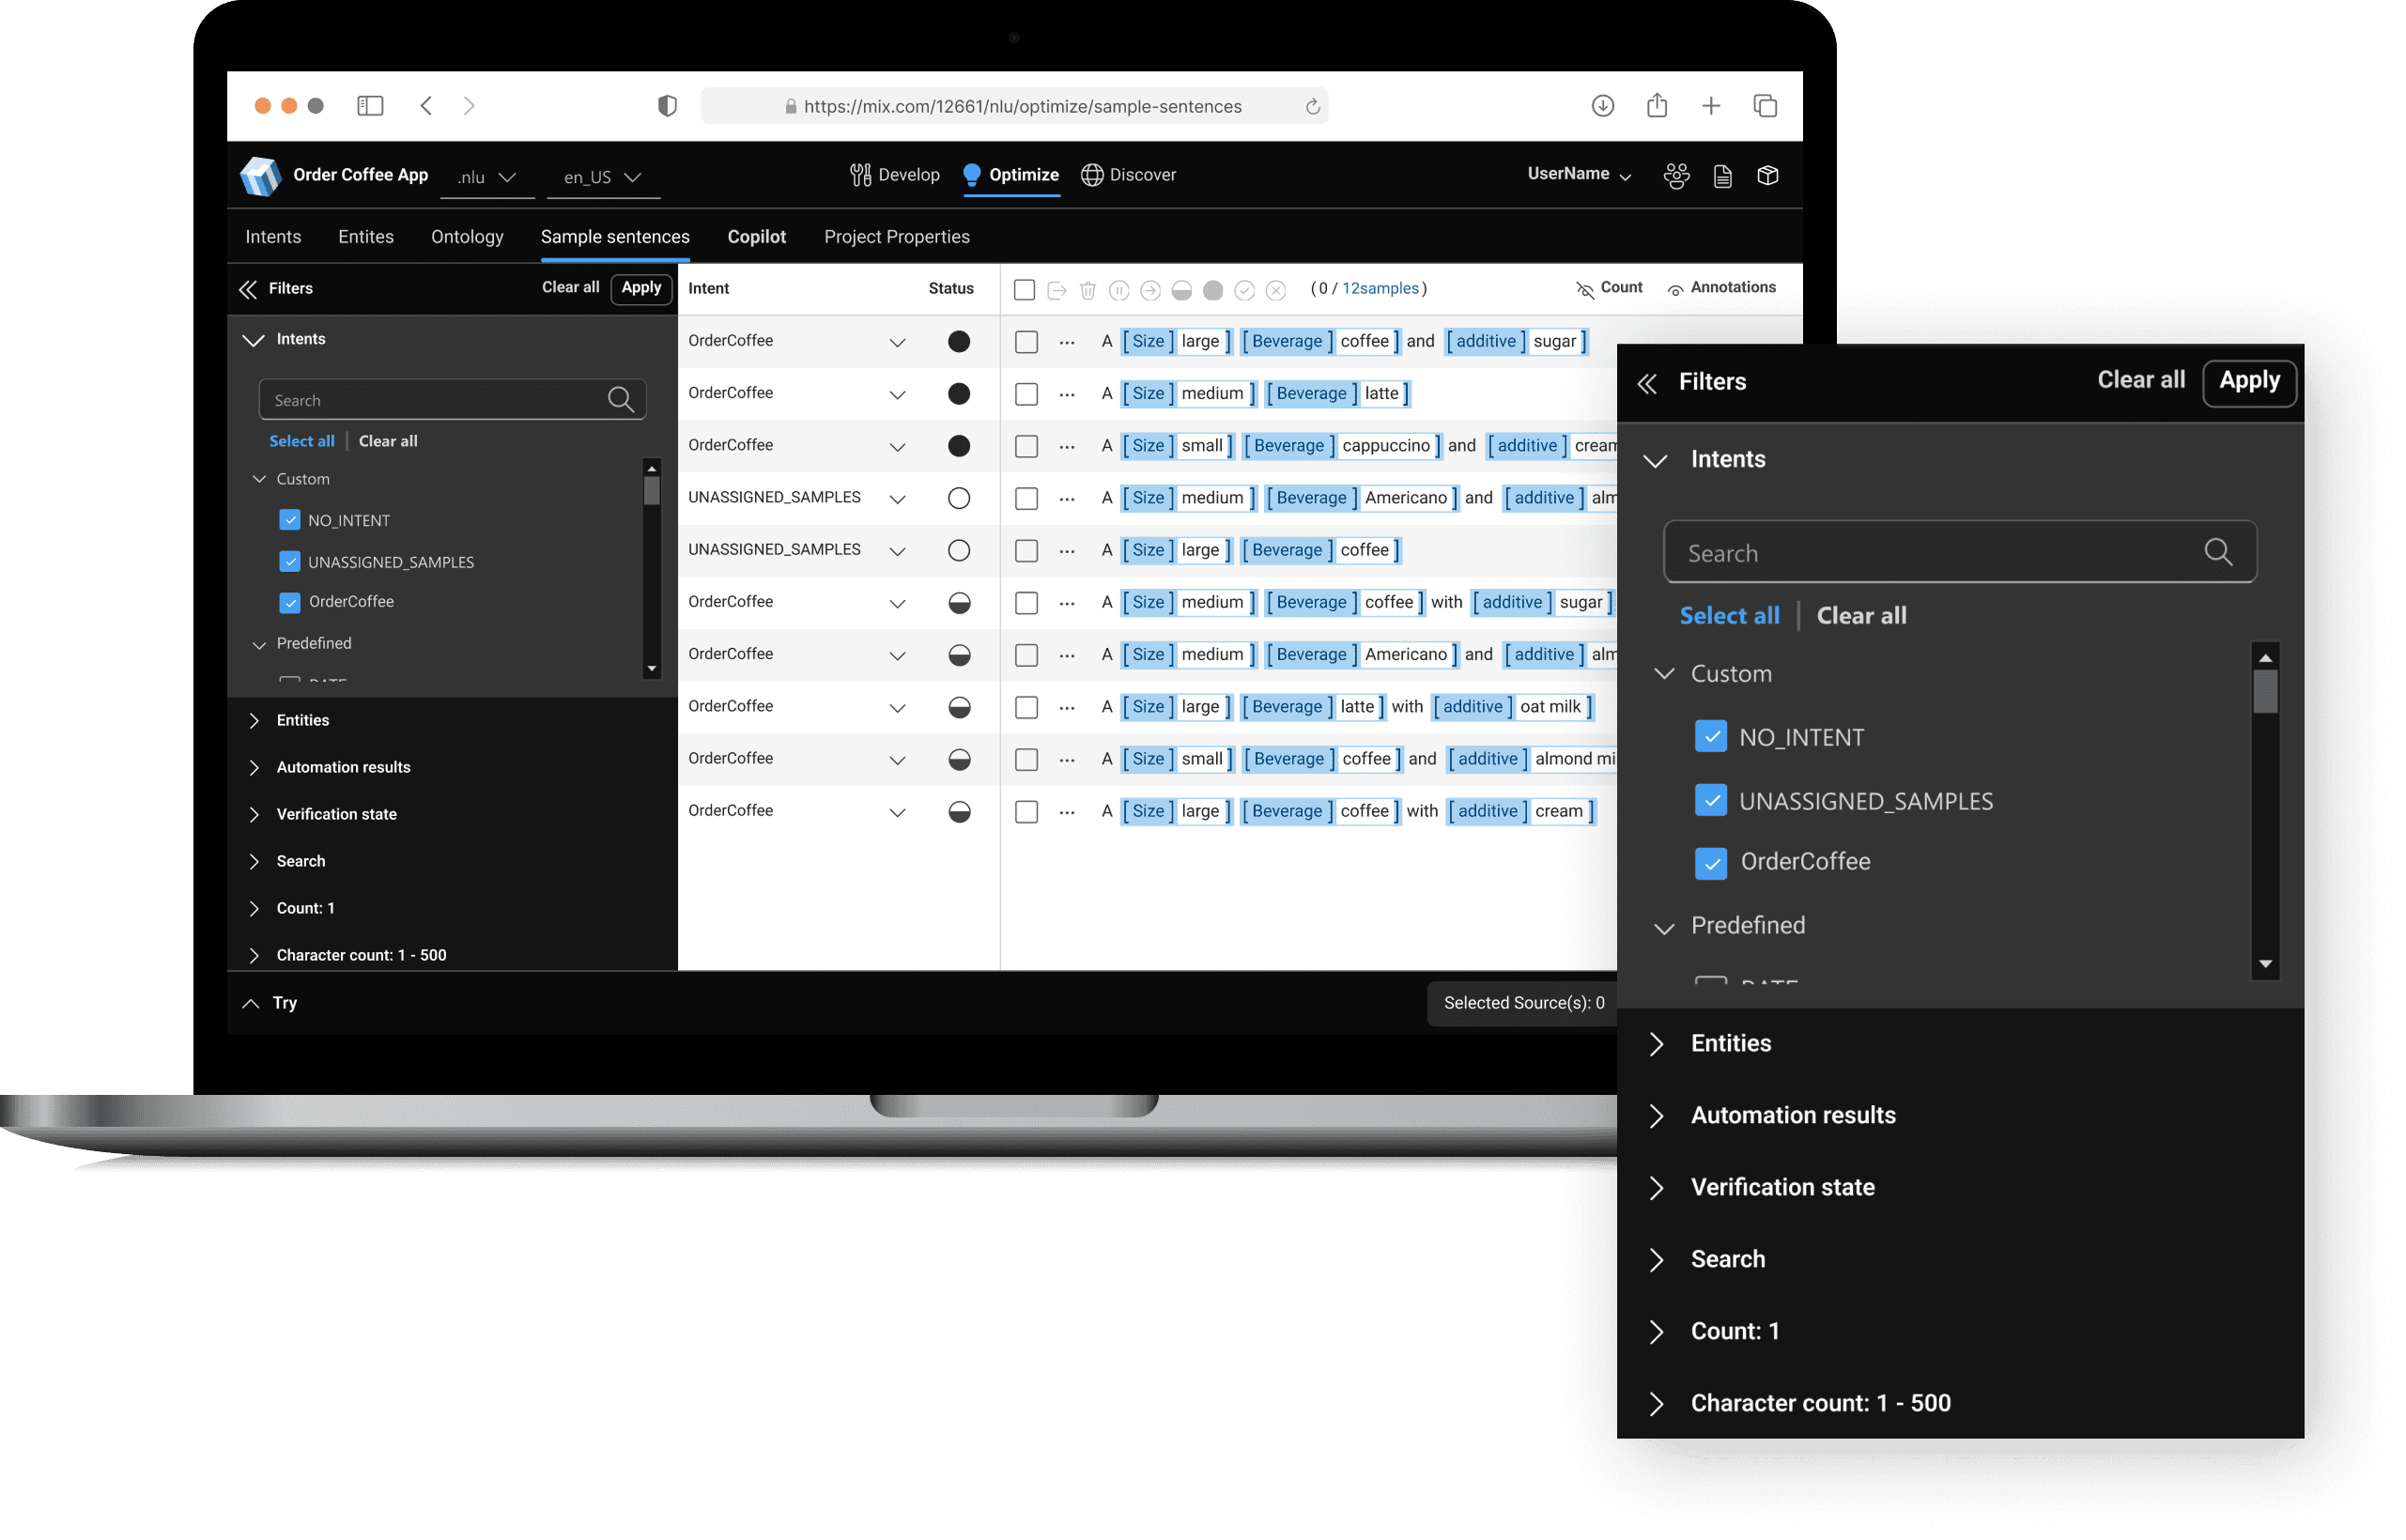This screenshot has width=2406, height=1540.
Task: Tick the select-all samples checkbox in header row
Action: point(1024,290)
